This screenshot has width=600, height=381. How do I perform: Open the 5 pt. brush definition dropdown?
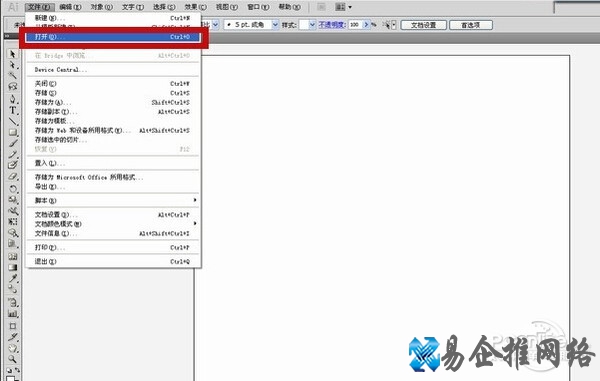pyautogui.click(x=275, y=25)
